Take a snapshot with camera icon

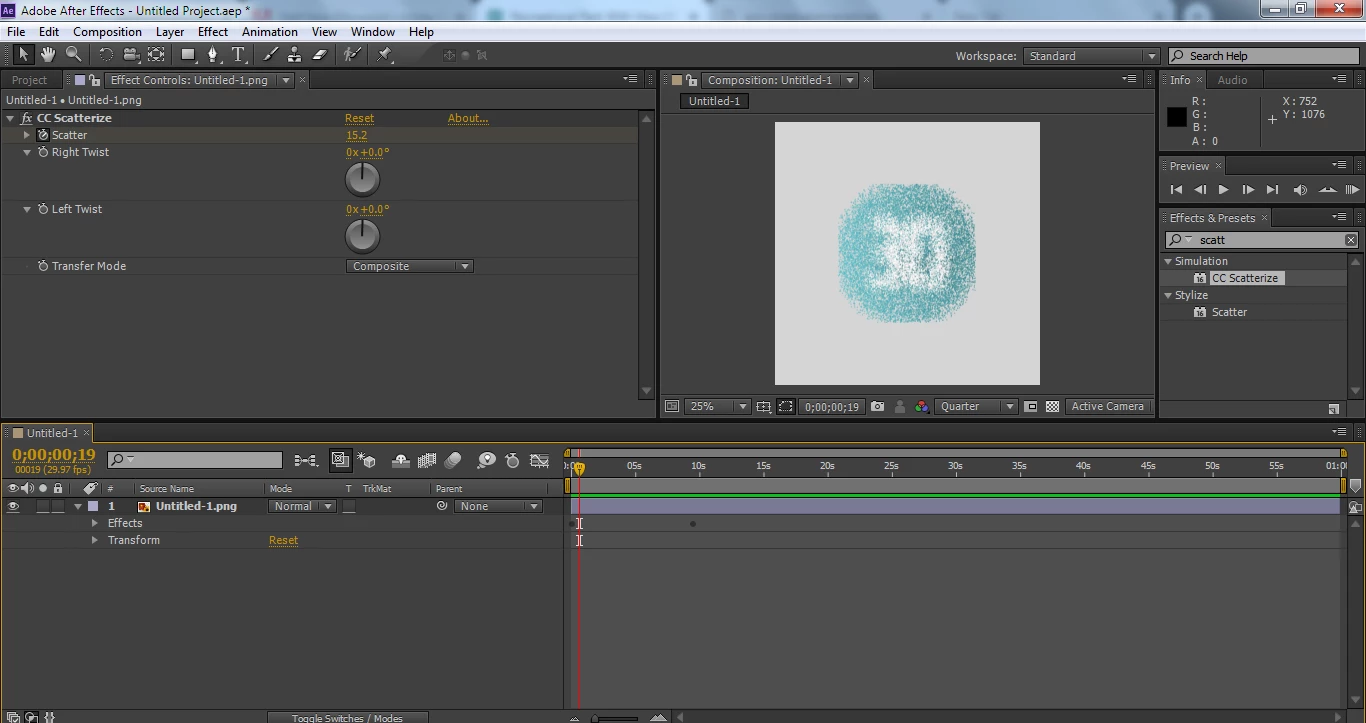click(x=877, y=407)
